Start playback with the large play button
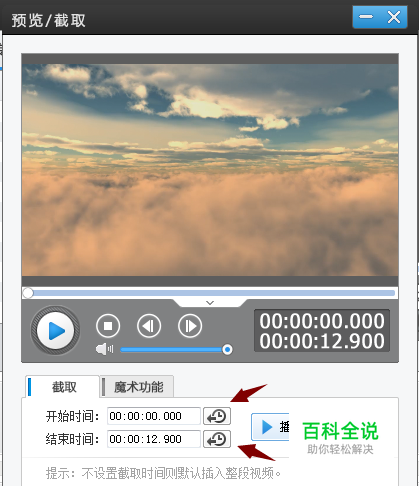Image resolution: width=419 pixels, height=486 pixels. [x=55, y=331]
